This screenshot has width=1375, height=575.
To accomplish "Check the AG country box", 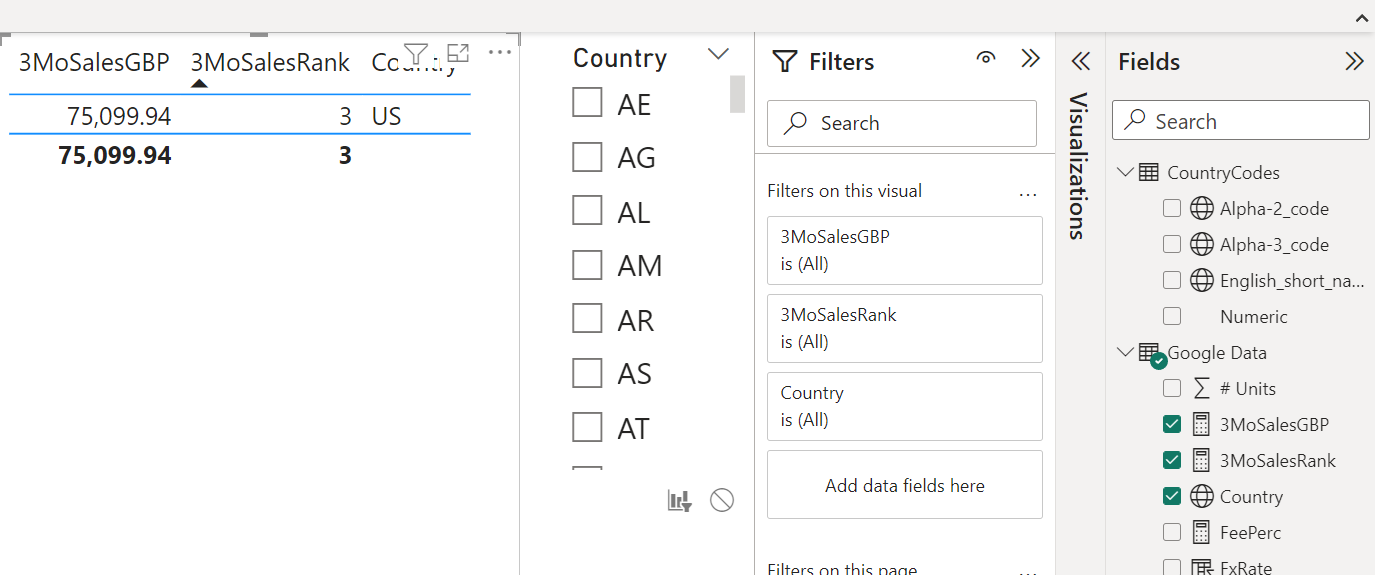I will click(x=587, y=156).
